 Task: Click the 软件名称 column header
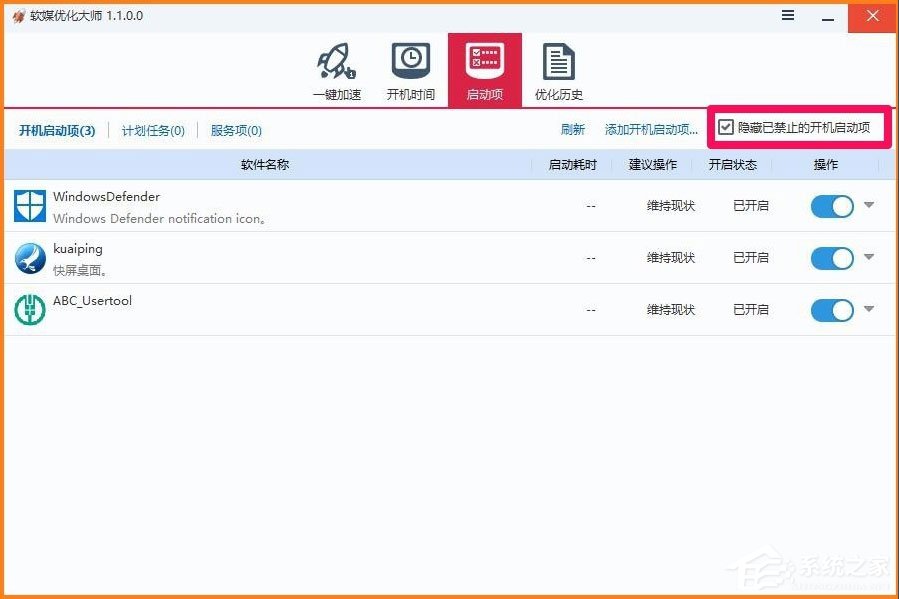[x=264, y=164]
